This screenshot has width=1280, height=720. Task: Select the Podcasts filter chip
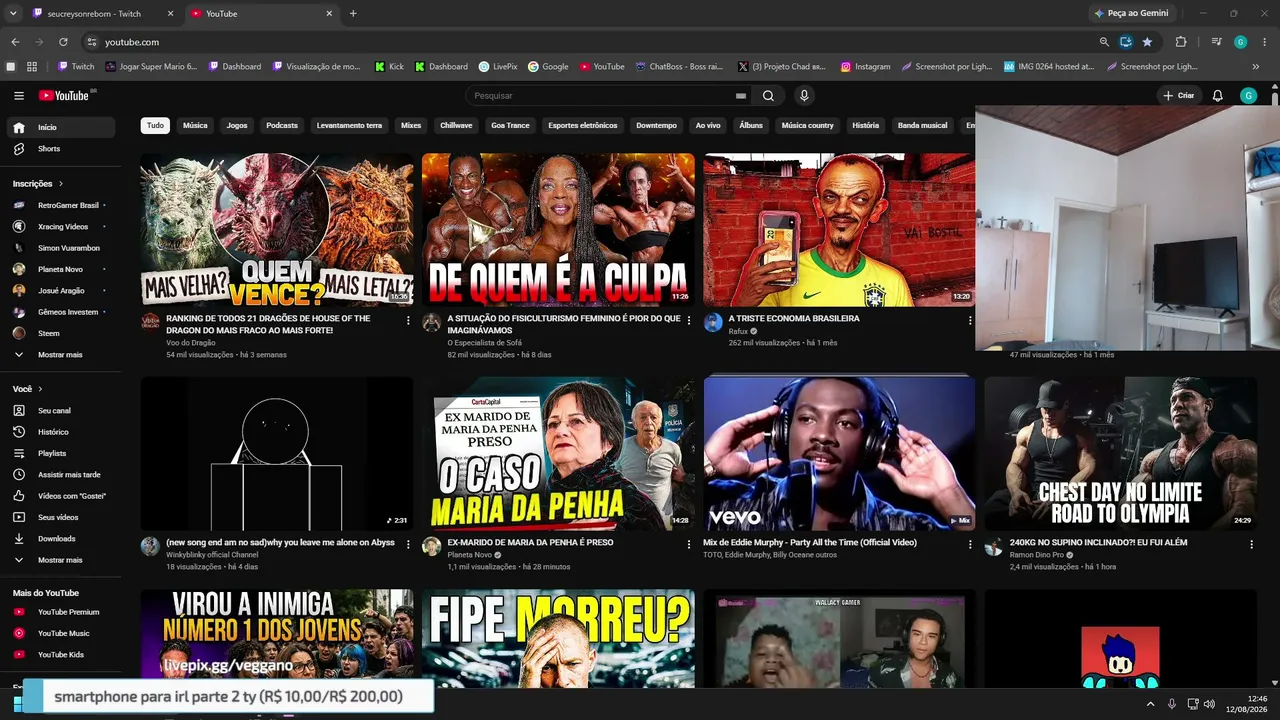(282, 126)
